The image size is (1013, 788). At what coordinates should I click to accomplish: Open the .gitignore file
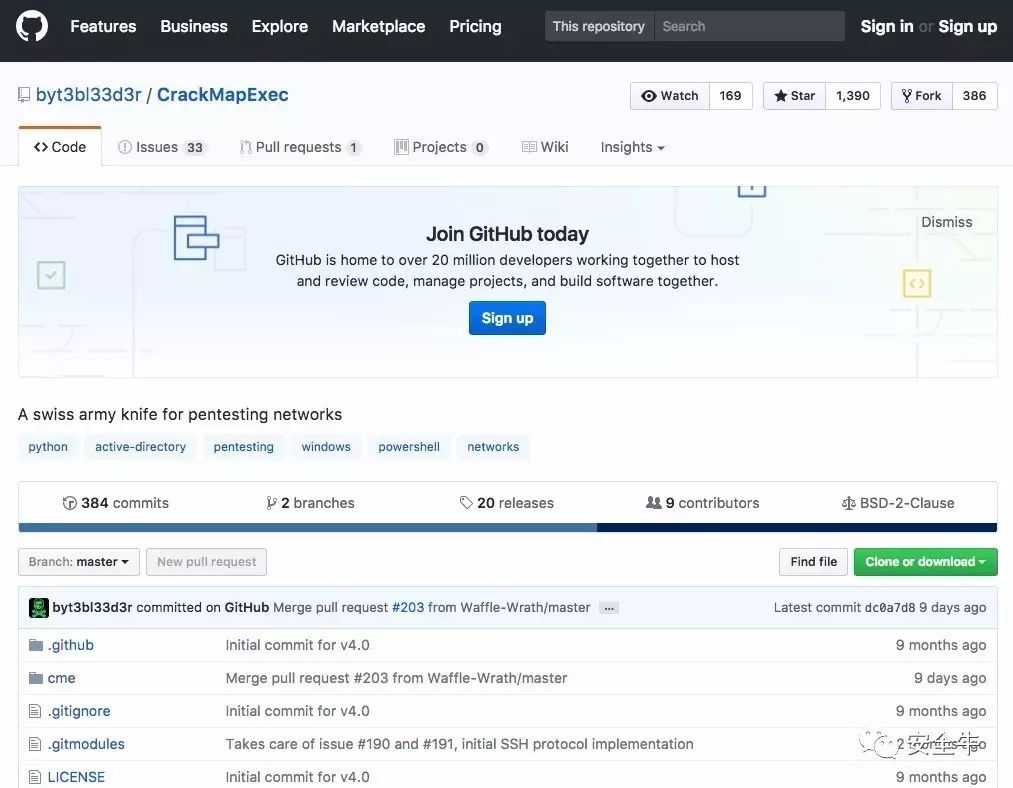coord(79,711)
